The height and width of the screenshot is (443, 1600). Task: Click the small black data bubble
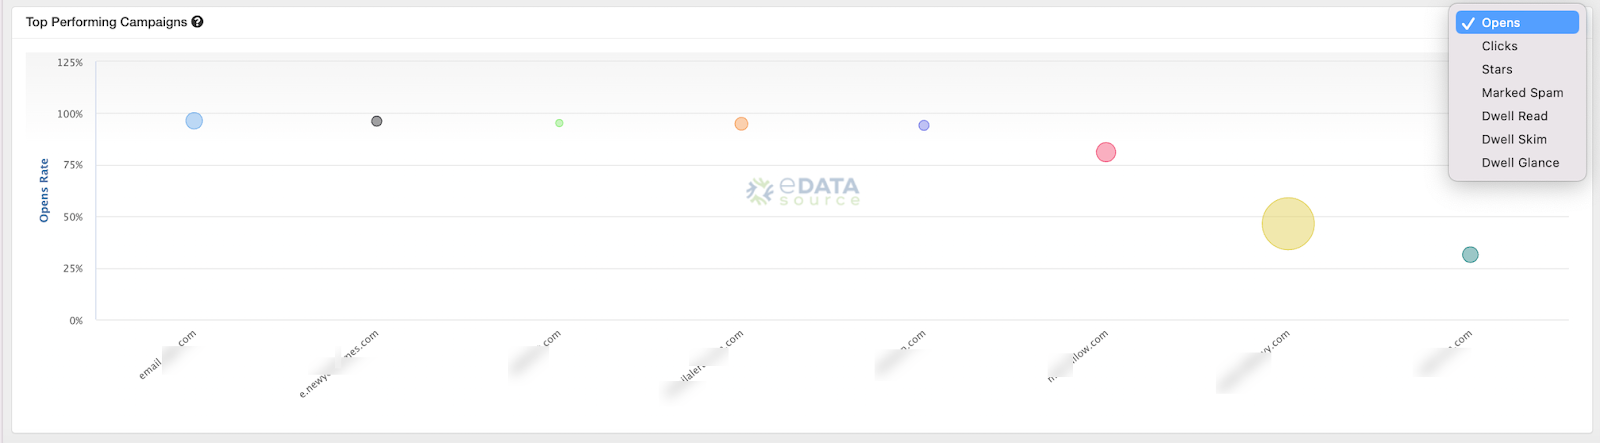[x=377, y=121]
